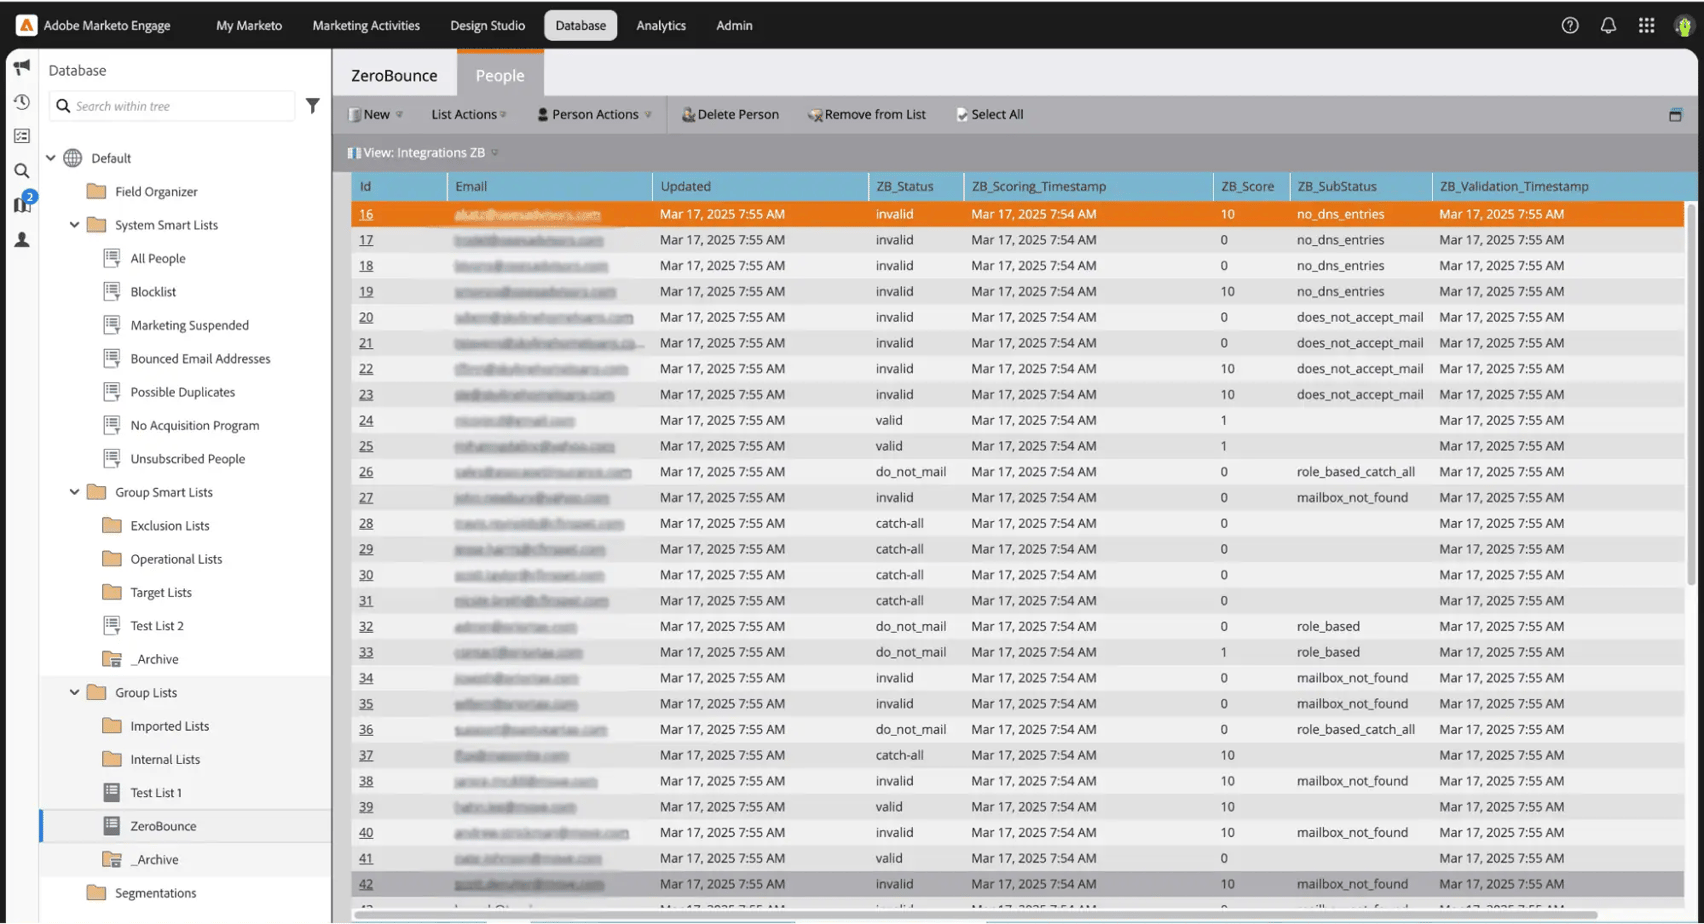This screenshot has width=1704, height=924.
Task: Select the smart list checklist icon in sidebar
Action: [21, 135]
